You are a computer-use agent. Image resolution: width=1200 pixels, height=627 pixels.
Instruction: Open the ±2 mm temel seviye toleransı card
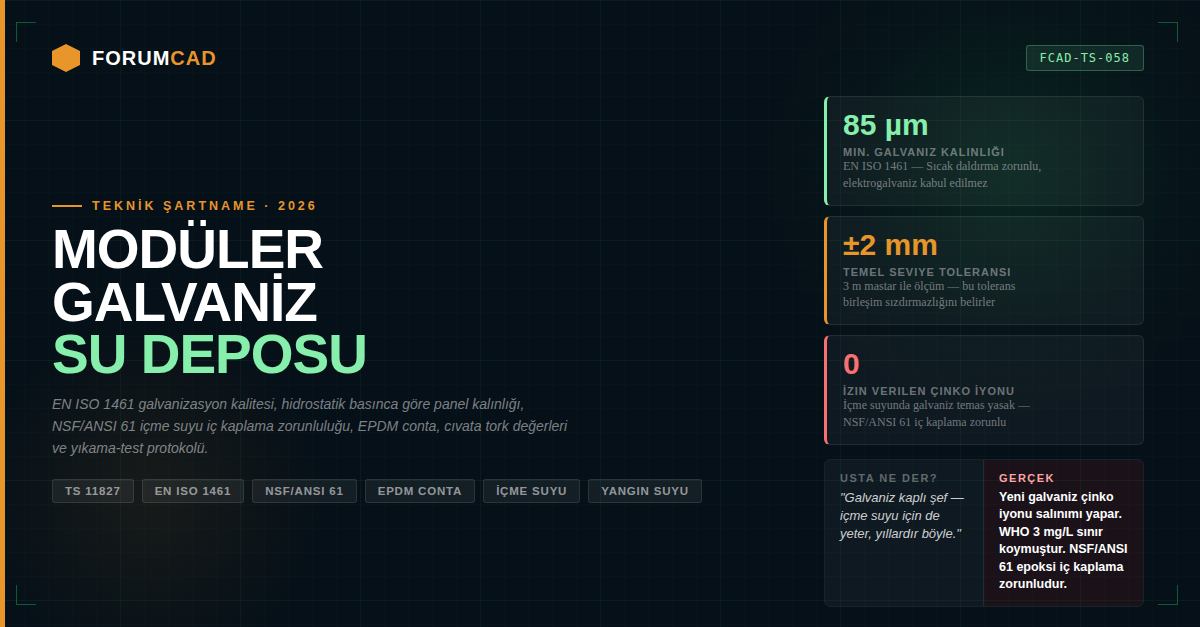(x=983, y=270)
